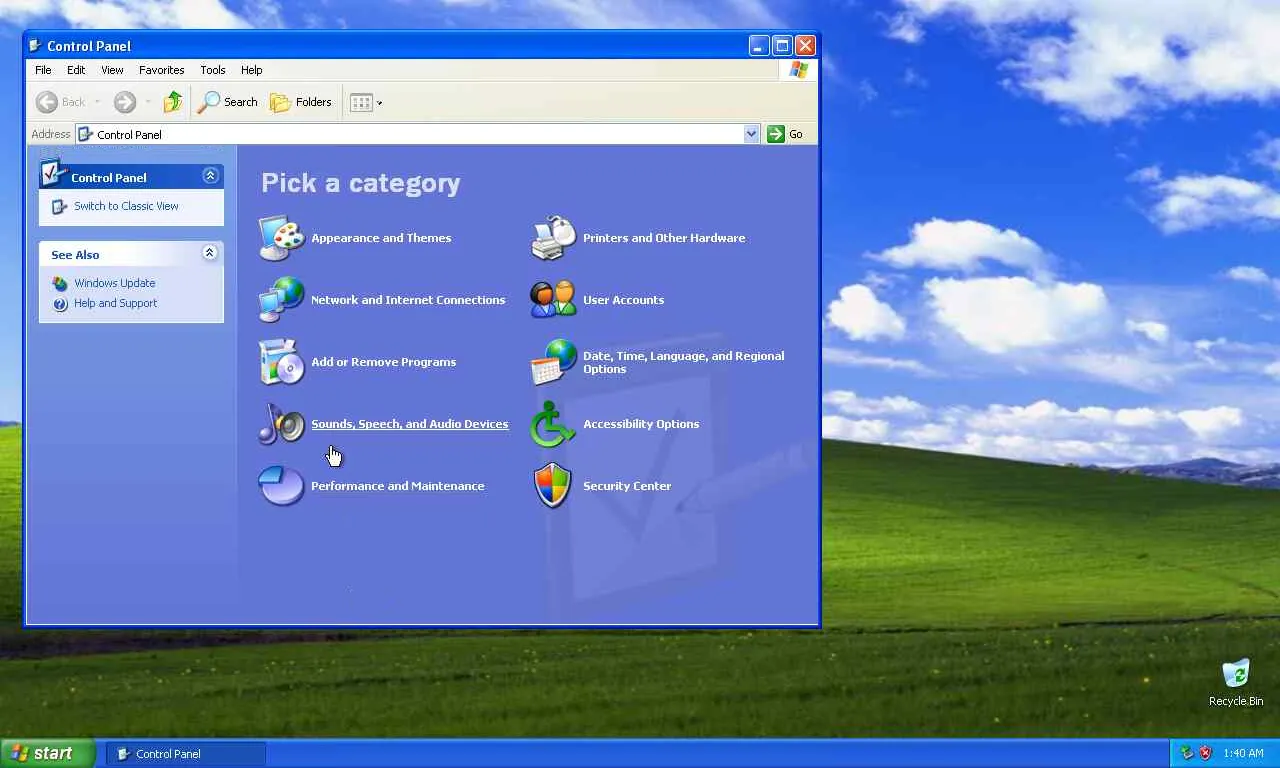Click inside the Address bar field
This screenshot has height=768, width=1280.
pyautogui.click(x=418, y=134)
